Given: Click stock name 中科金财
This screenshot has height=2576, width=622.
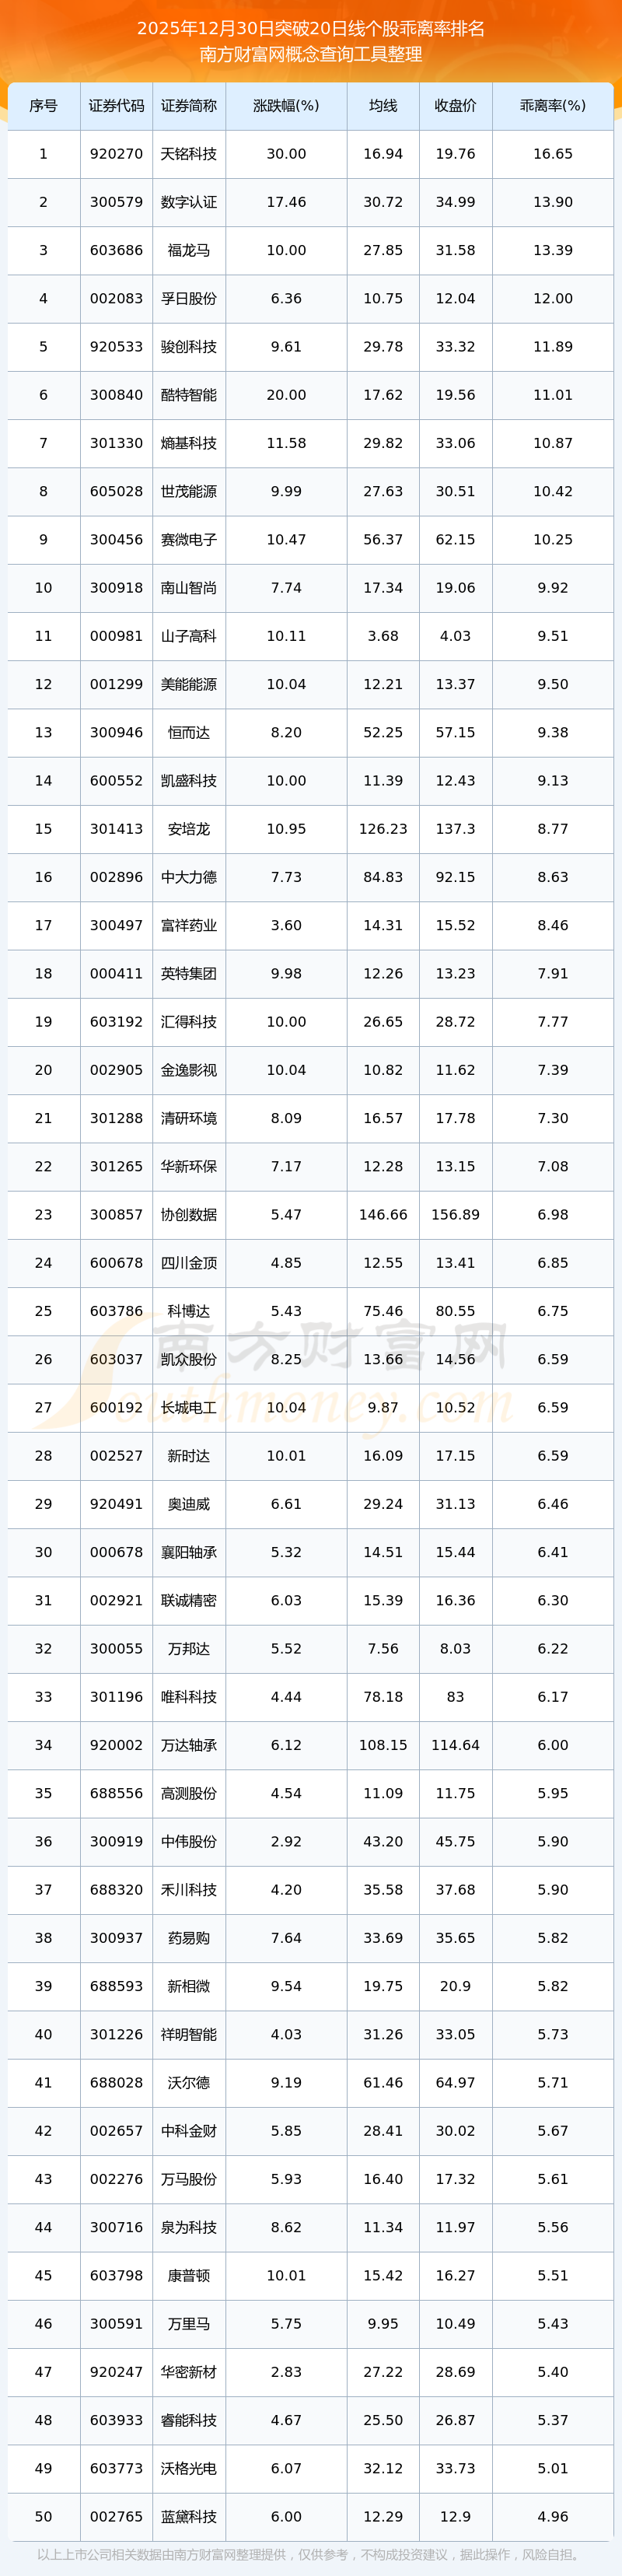Looking at the screenshot, I should [189, 2130].
